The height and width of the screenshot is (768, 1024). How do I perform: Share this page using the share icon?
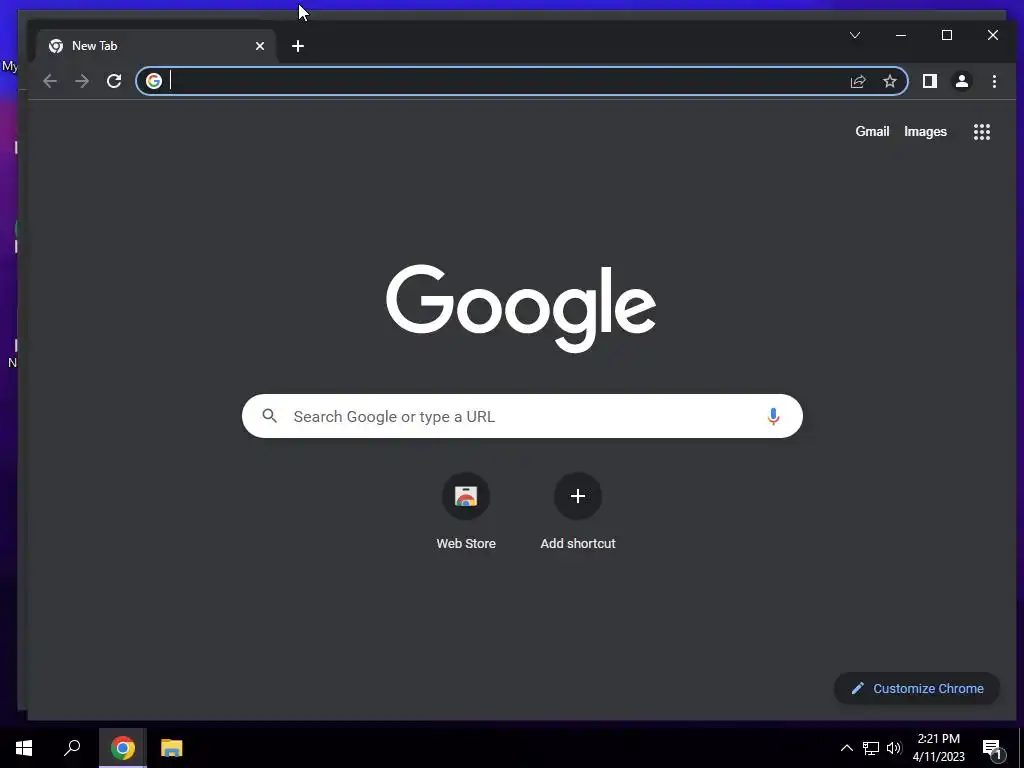tap(858, 81)
